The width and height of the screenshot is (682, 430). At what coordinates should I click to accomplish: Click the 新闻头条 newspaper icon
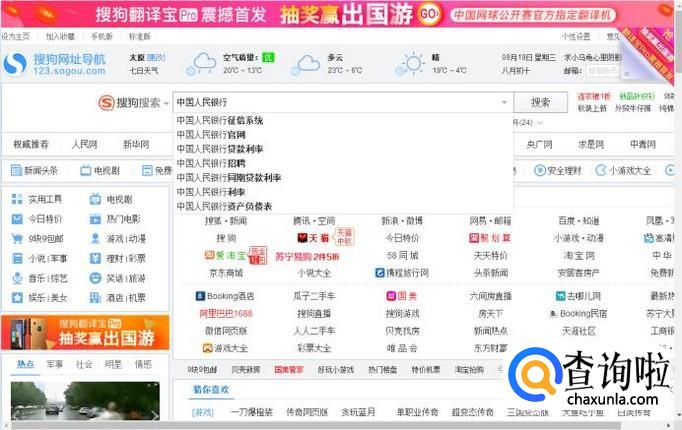pos(16,170)
